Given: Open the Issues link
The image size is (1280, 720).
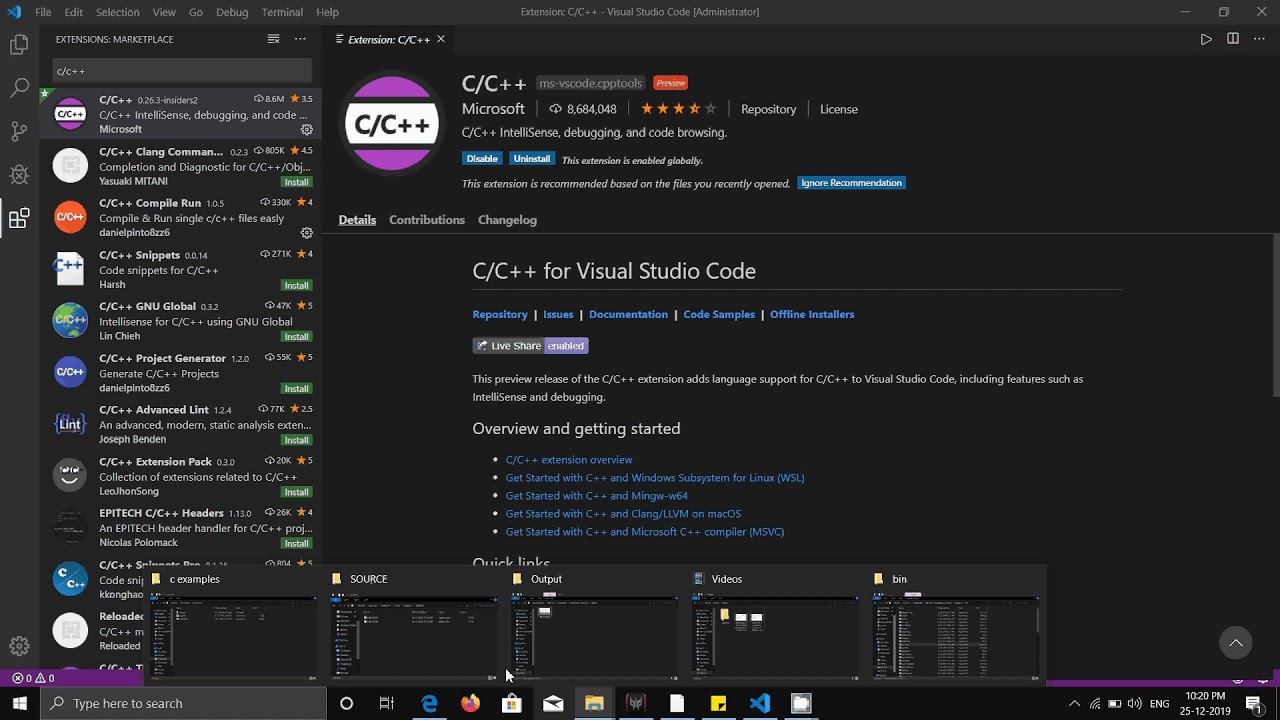Looking at the screenshot, I should [558, 314].
